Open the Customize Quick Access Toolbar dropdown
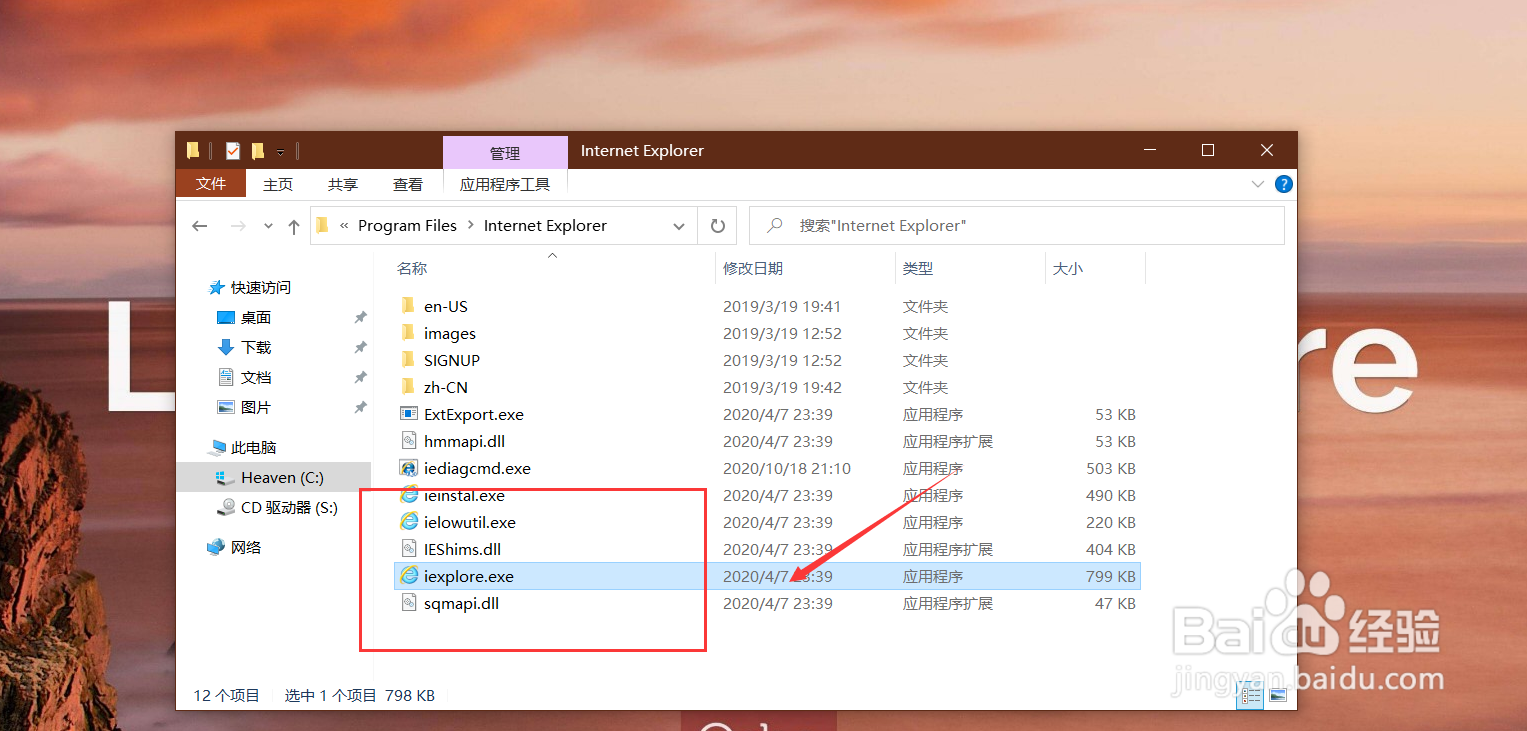Viewport: 1527px width, 731px height. pyautogui.click(x=281, y=152)
